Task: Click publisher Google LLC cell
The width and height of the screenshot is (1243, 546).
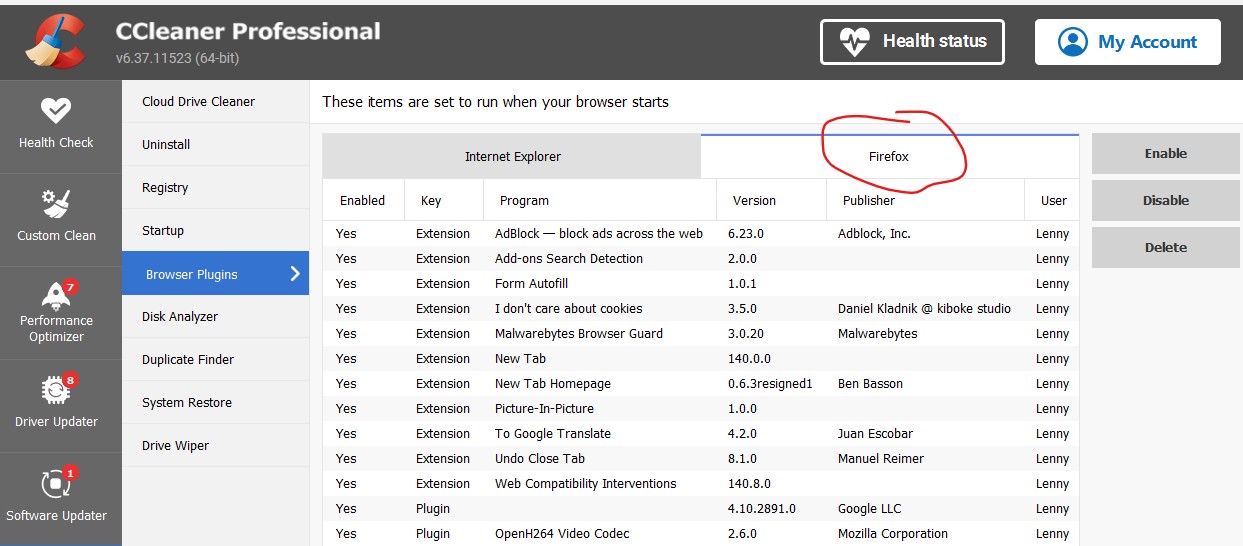Action: tap(870, 509)
